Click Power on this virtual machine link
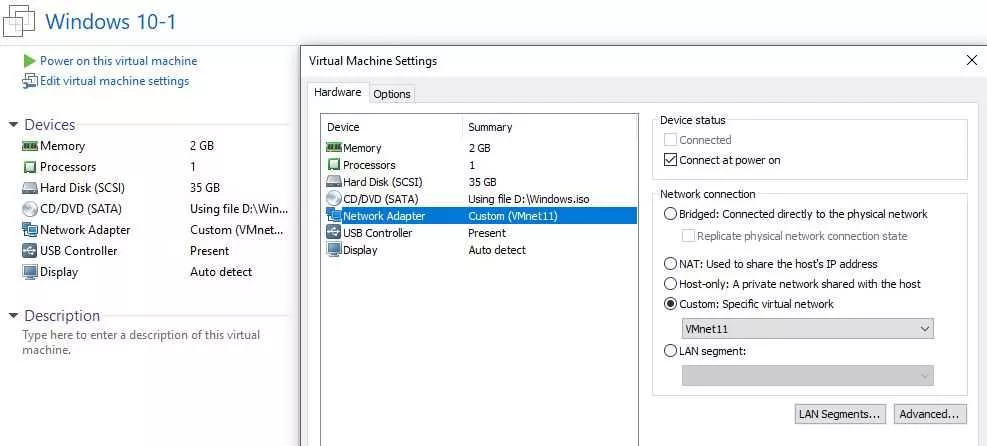 click(118, 61)
